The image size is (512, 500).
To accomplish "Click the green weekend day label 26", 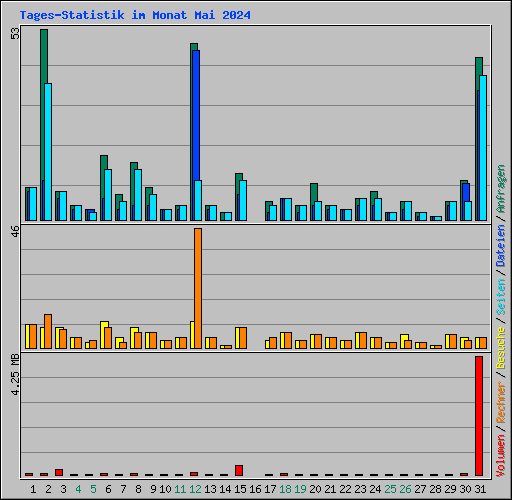I will (x=405, y=489).
